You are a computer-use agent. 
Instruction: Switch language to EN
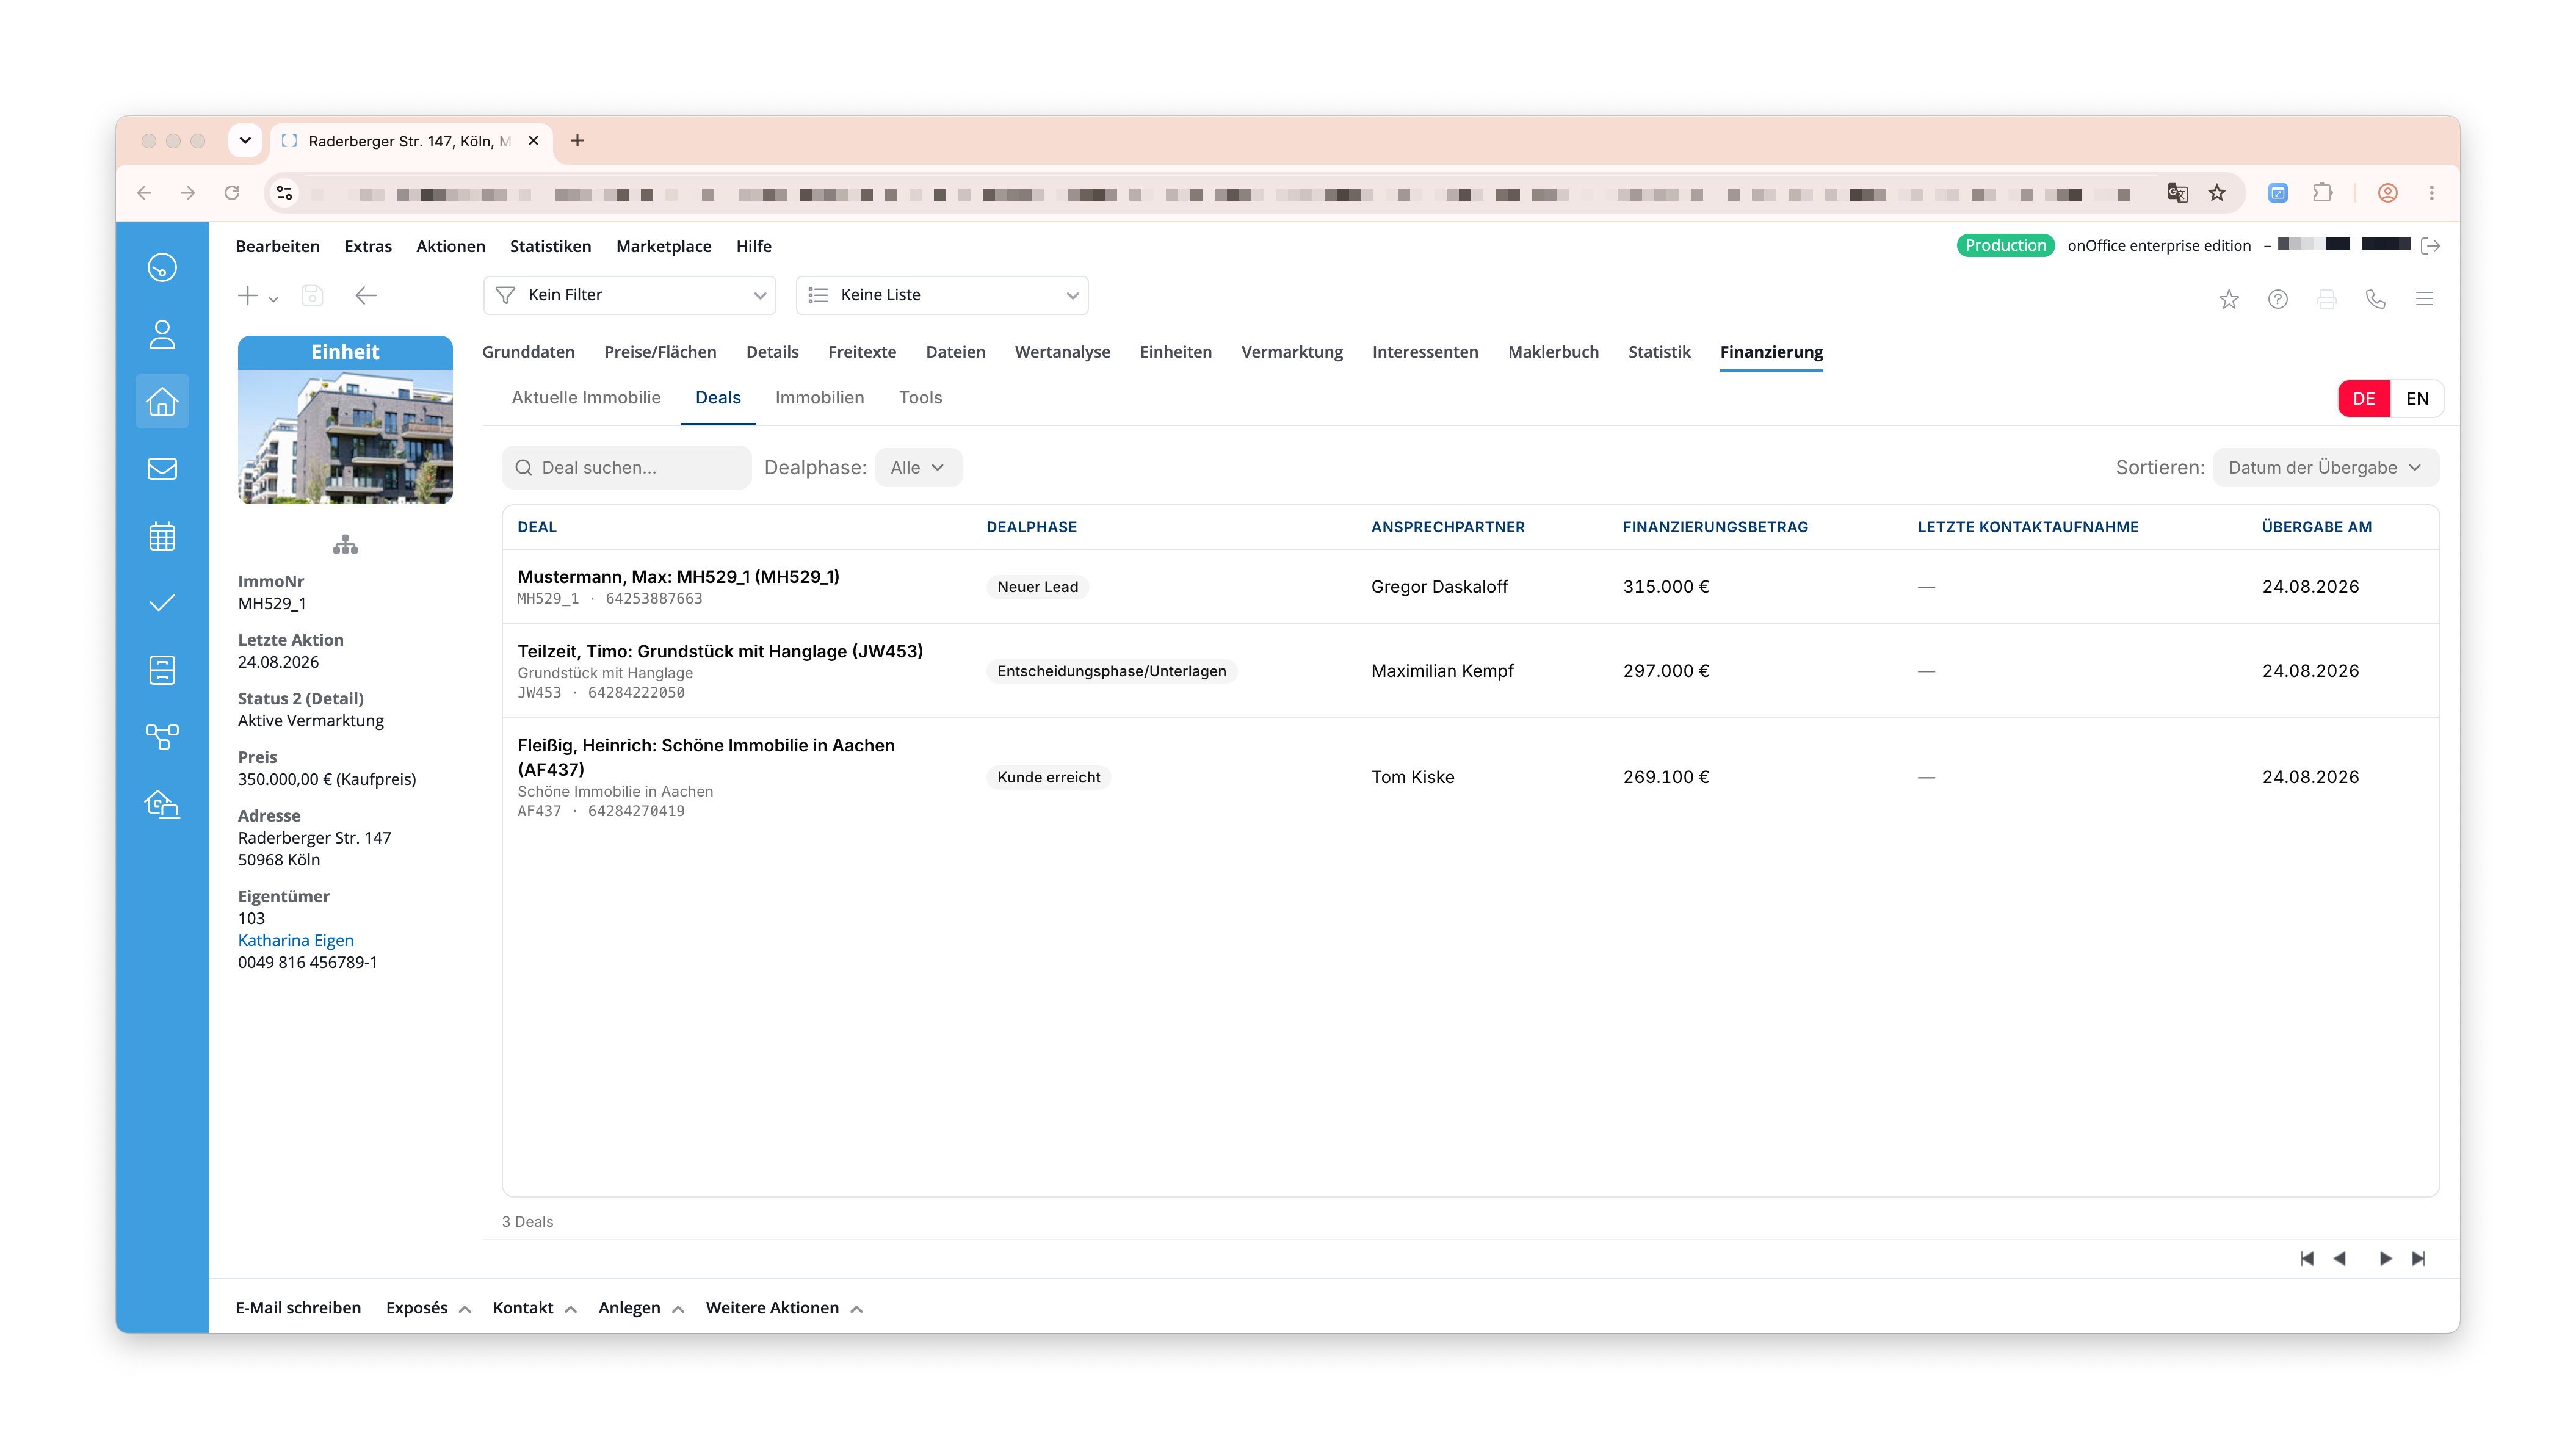point(2416,399)
